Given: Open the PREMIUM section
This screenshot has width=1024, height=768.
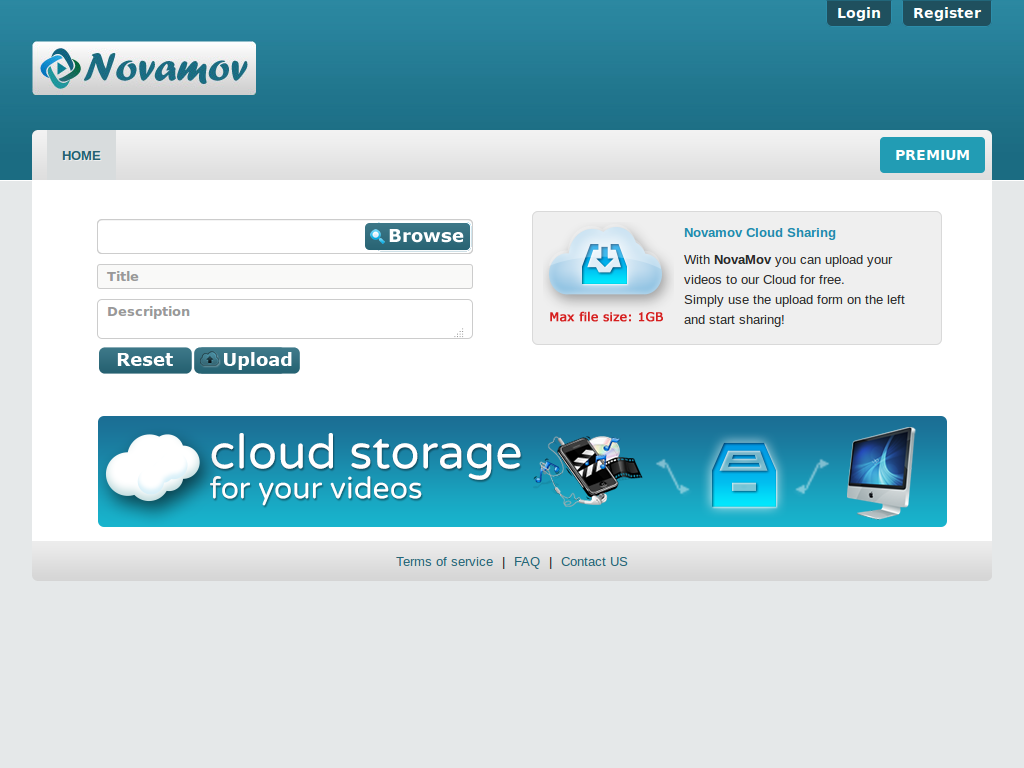Looking at the screenshot, I should point(932,155).
